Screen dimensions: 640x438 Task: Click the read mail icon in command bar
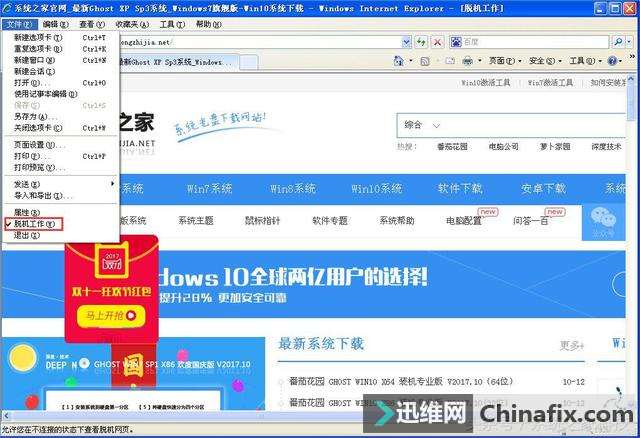[450, 61]
